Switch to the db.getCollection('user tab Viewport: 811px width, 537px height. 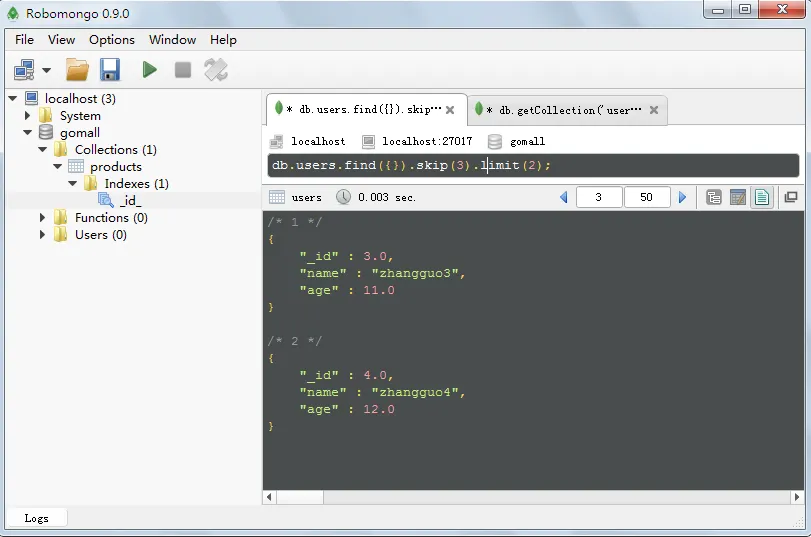pos(567,110)
